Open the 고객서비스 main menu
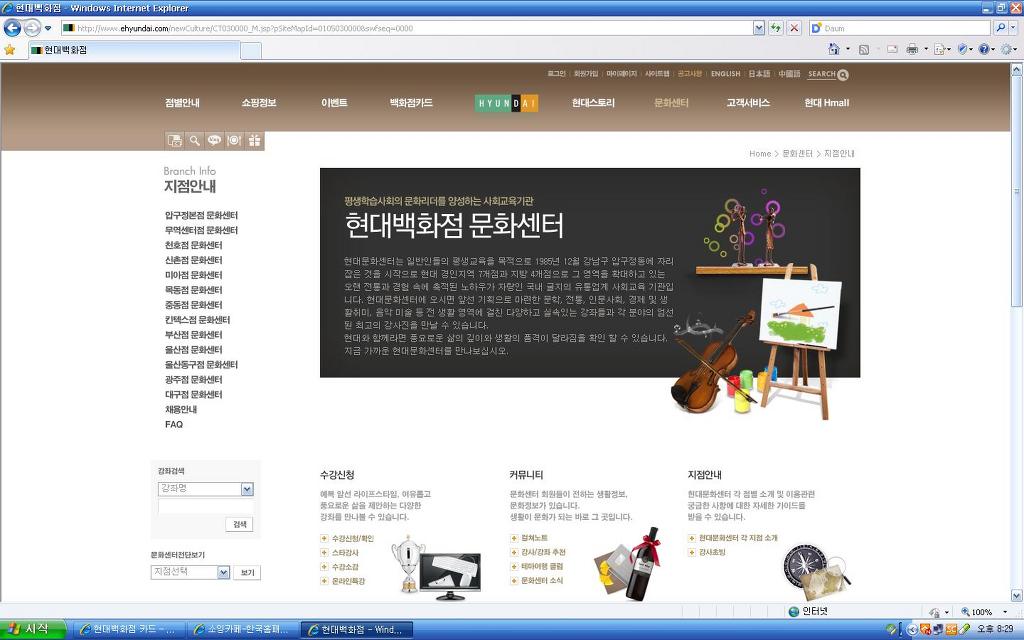The image size is (1024, 640). coord(748,103)
